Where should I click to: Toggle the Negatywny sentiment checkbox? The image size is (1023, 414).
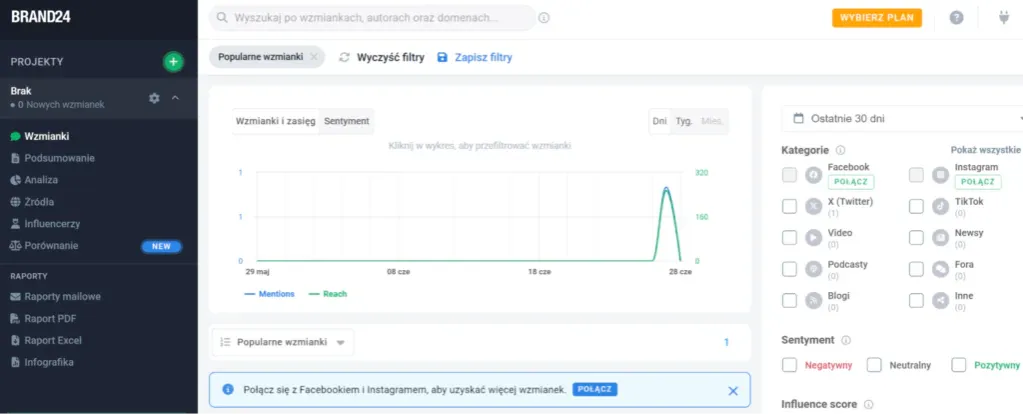point(789,365)
